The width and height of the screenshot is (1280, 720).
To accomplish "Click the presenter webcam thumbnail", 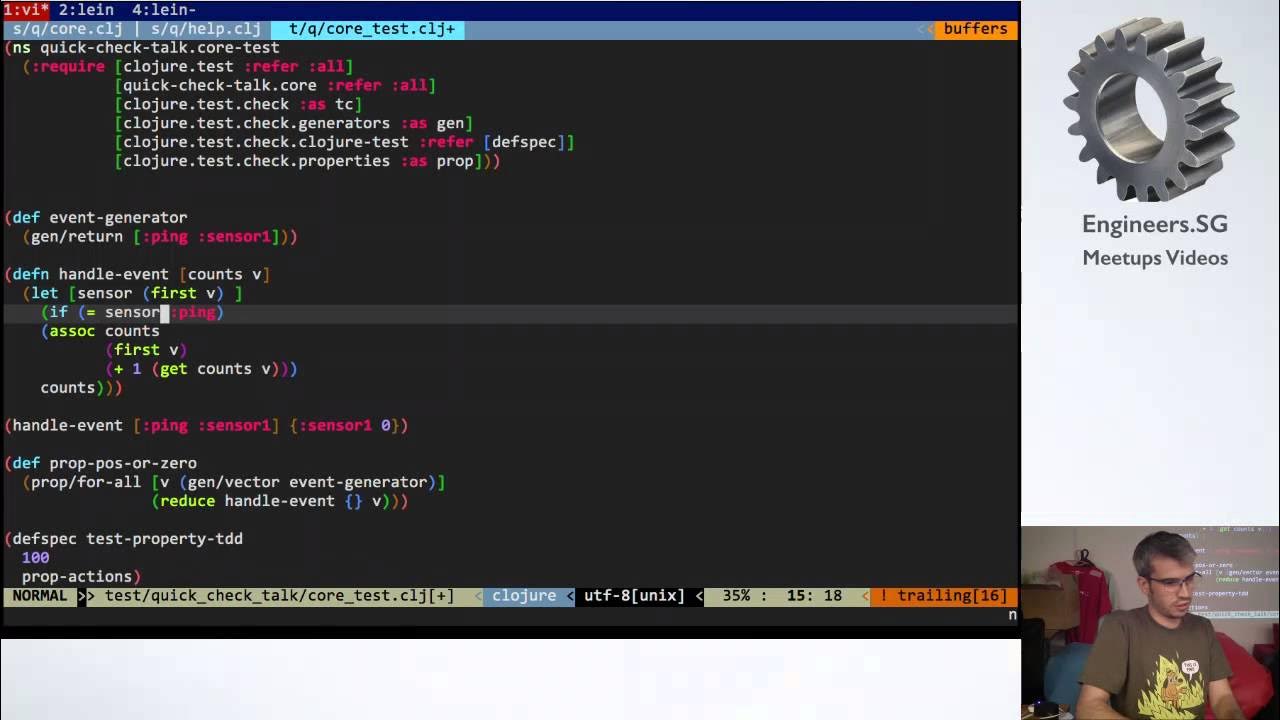I will (x=1150, y=622).
